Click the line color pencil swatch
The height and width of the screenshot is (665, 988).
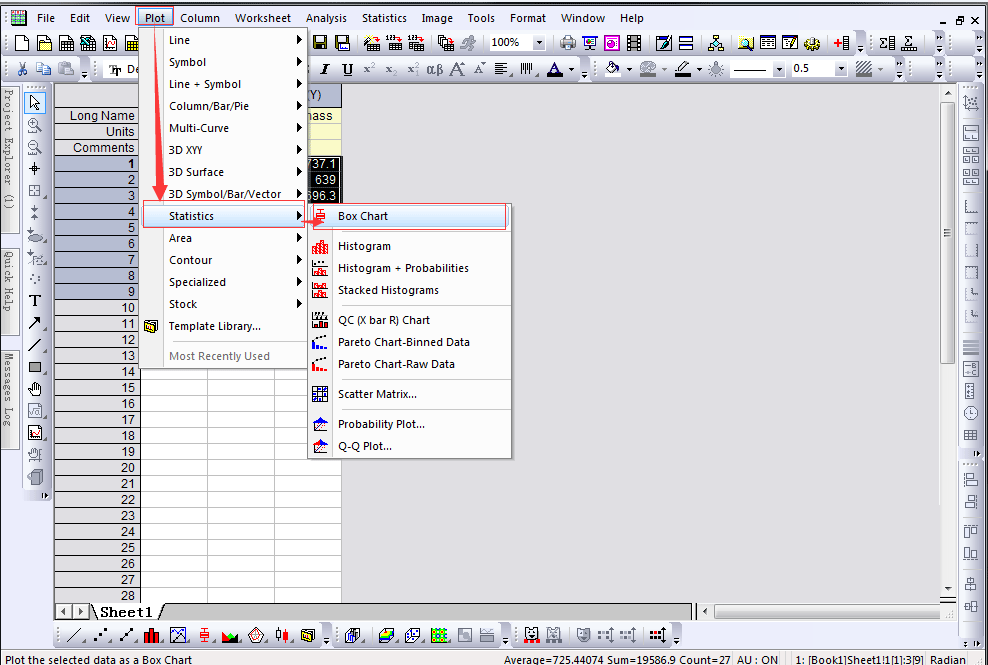(x=683, y=69)
